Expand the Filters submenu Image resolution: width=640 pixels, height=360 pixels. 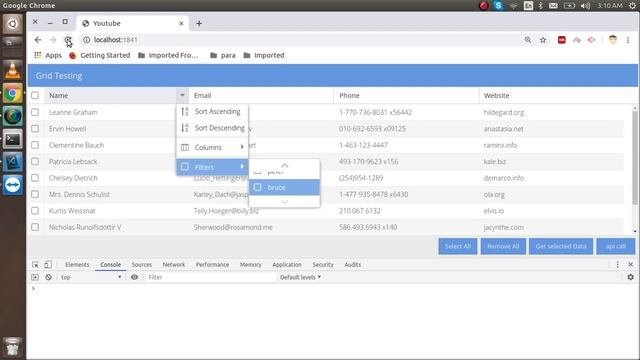click(212, 167)
